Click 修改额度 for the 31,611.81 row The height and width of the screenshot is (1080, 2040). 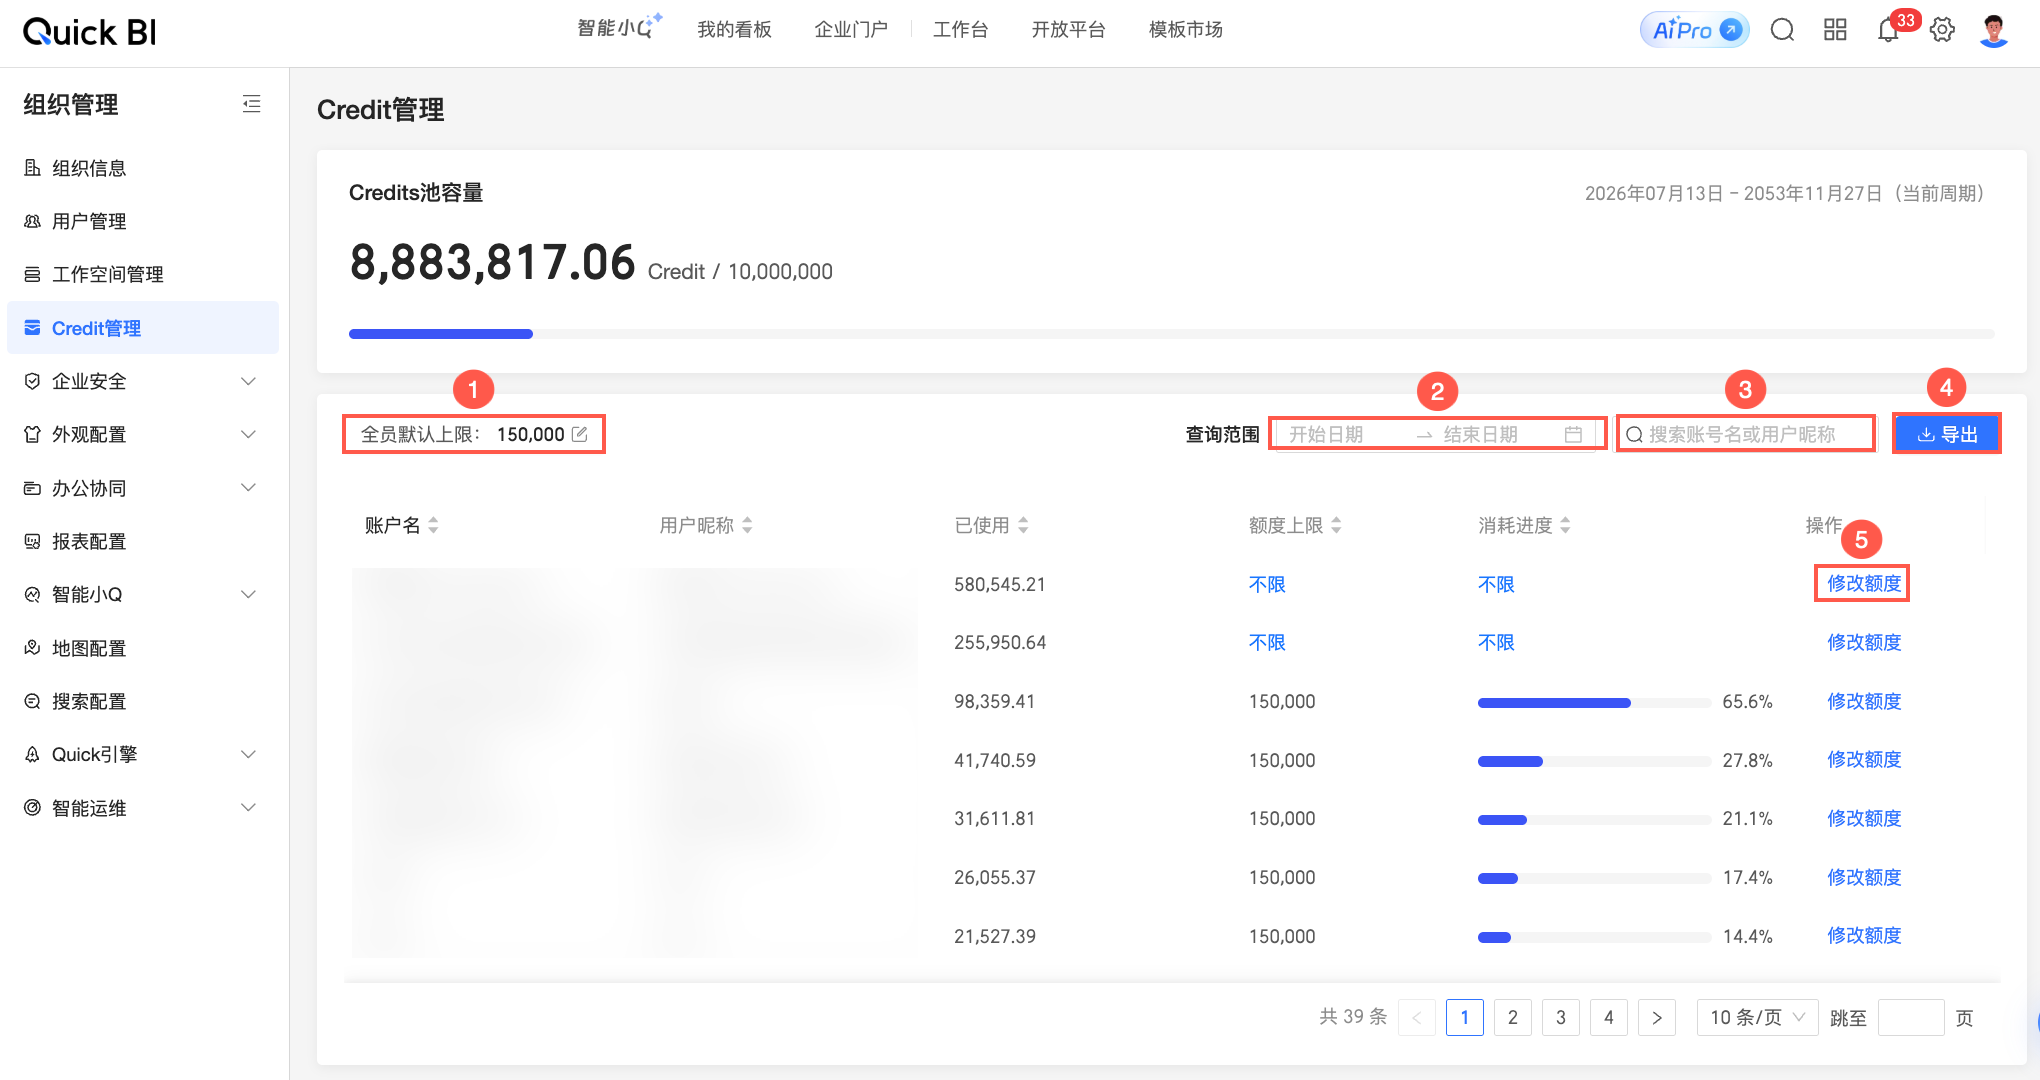[x=1864, y=818]
